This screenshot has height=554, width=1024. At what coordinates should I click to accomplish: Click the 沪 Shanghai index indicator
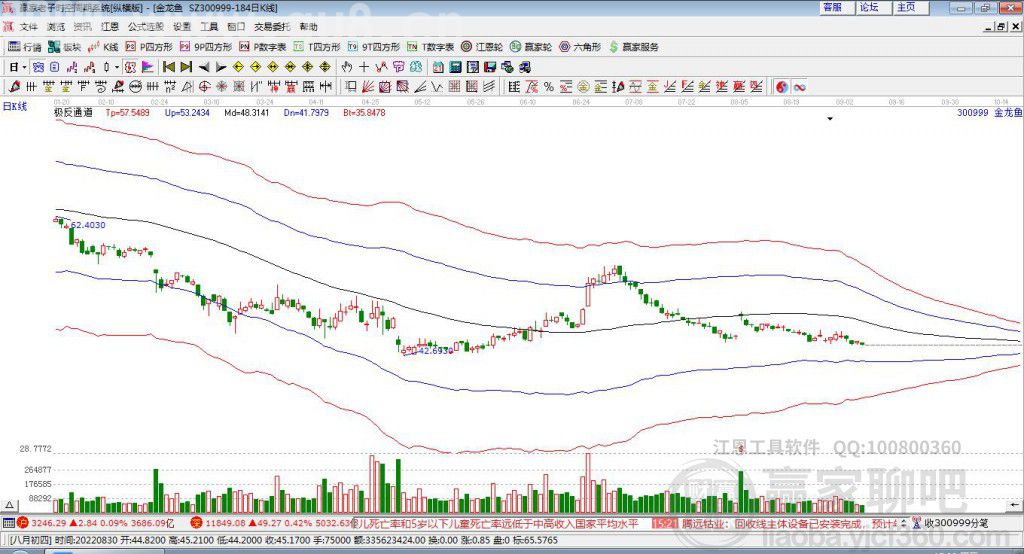click(x=24, y=523)
